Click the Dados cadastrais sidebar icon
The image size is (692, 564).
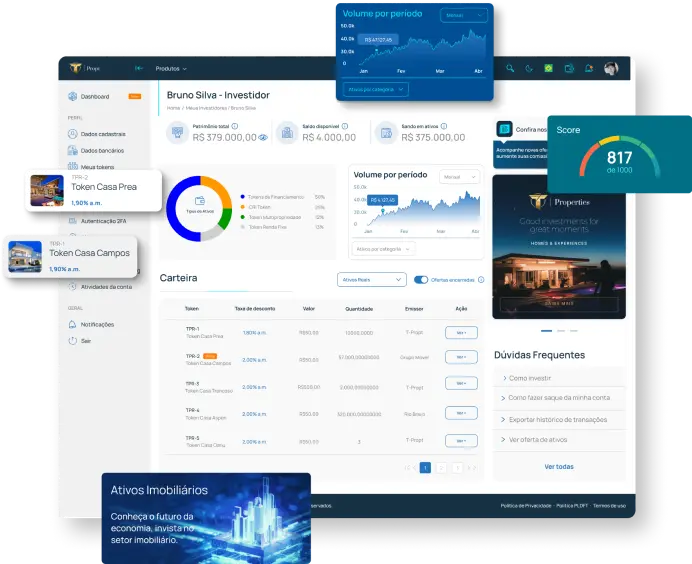coord(73,134)
